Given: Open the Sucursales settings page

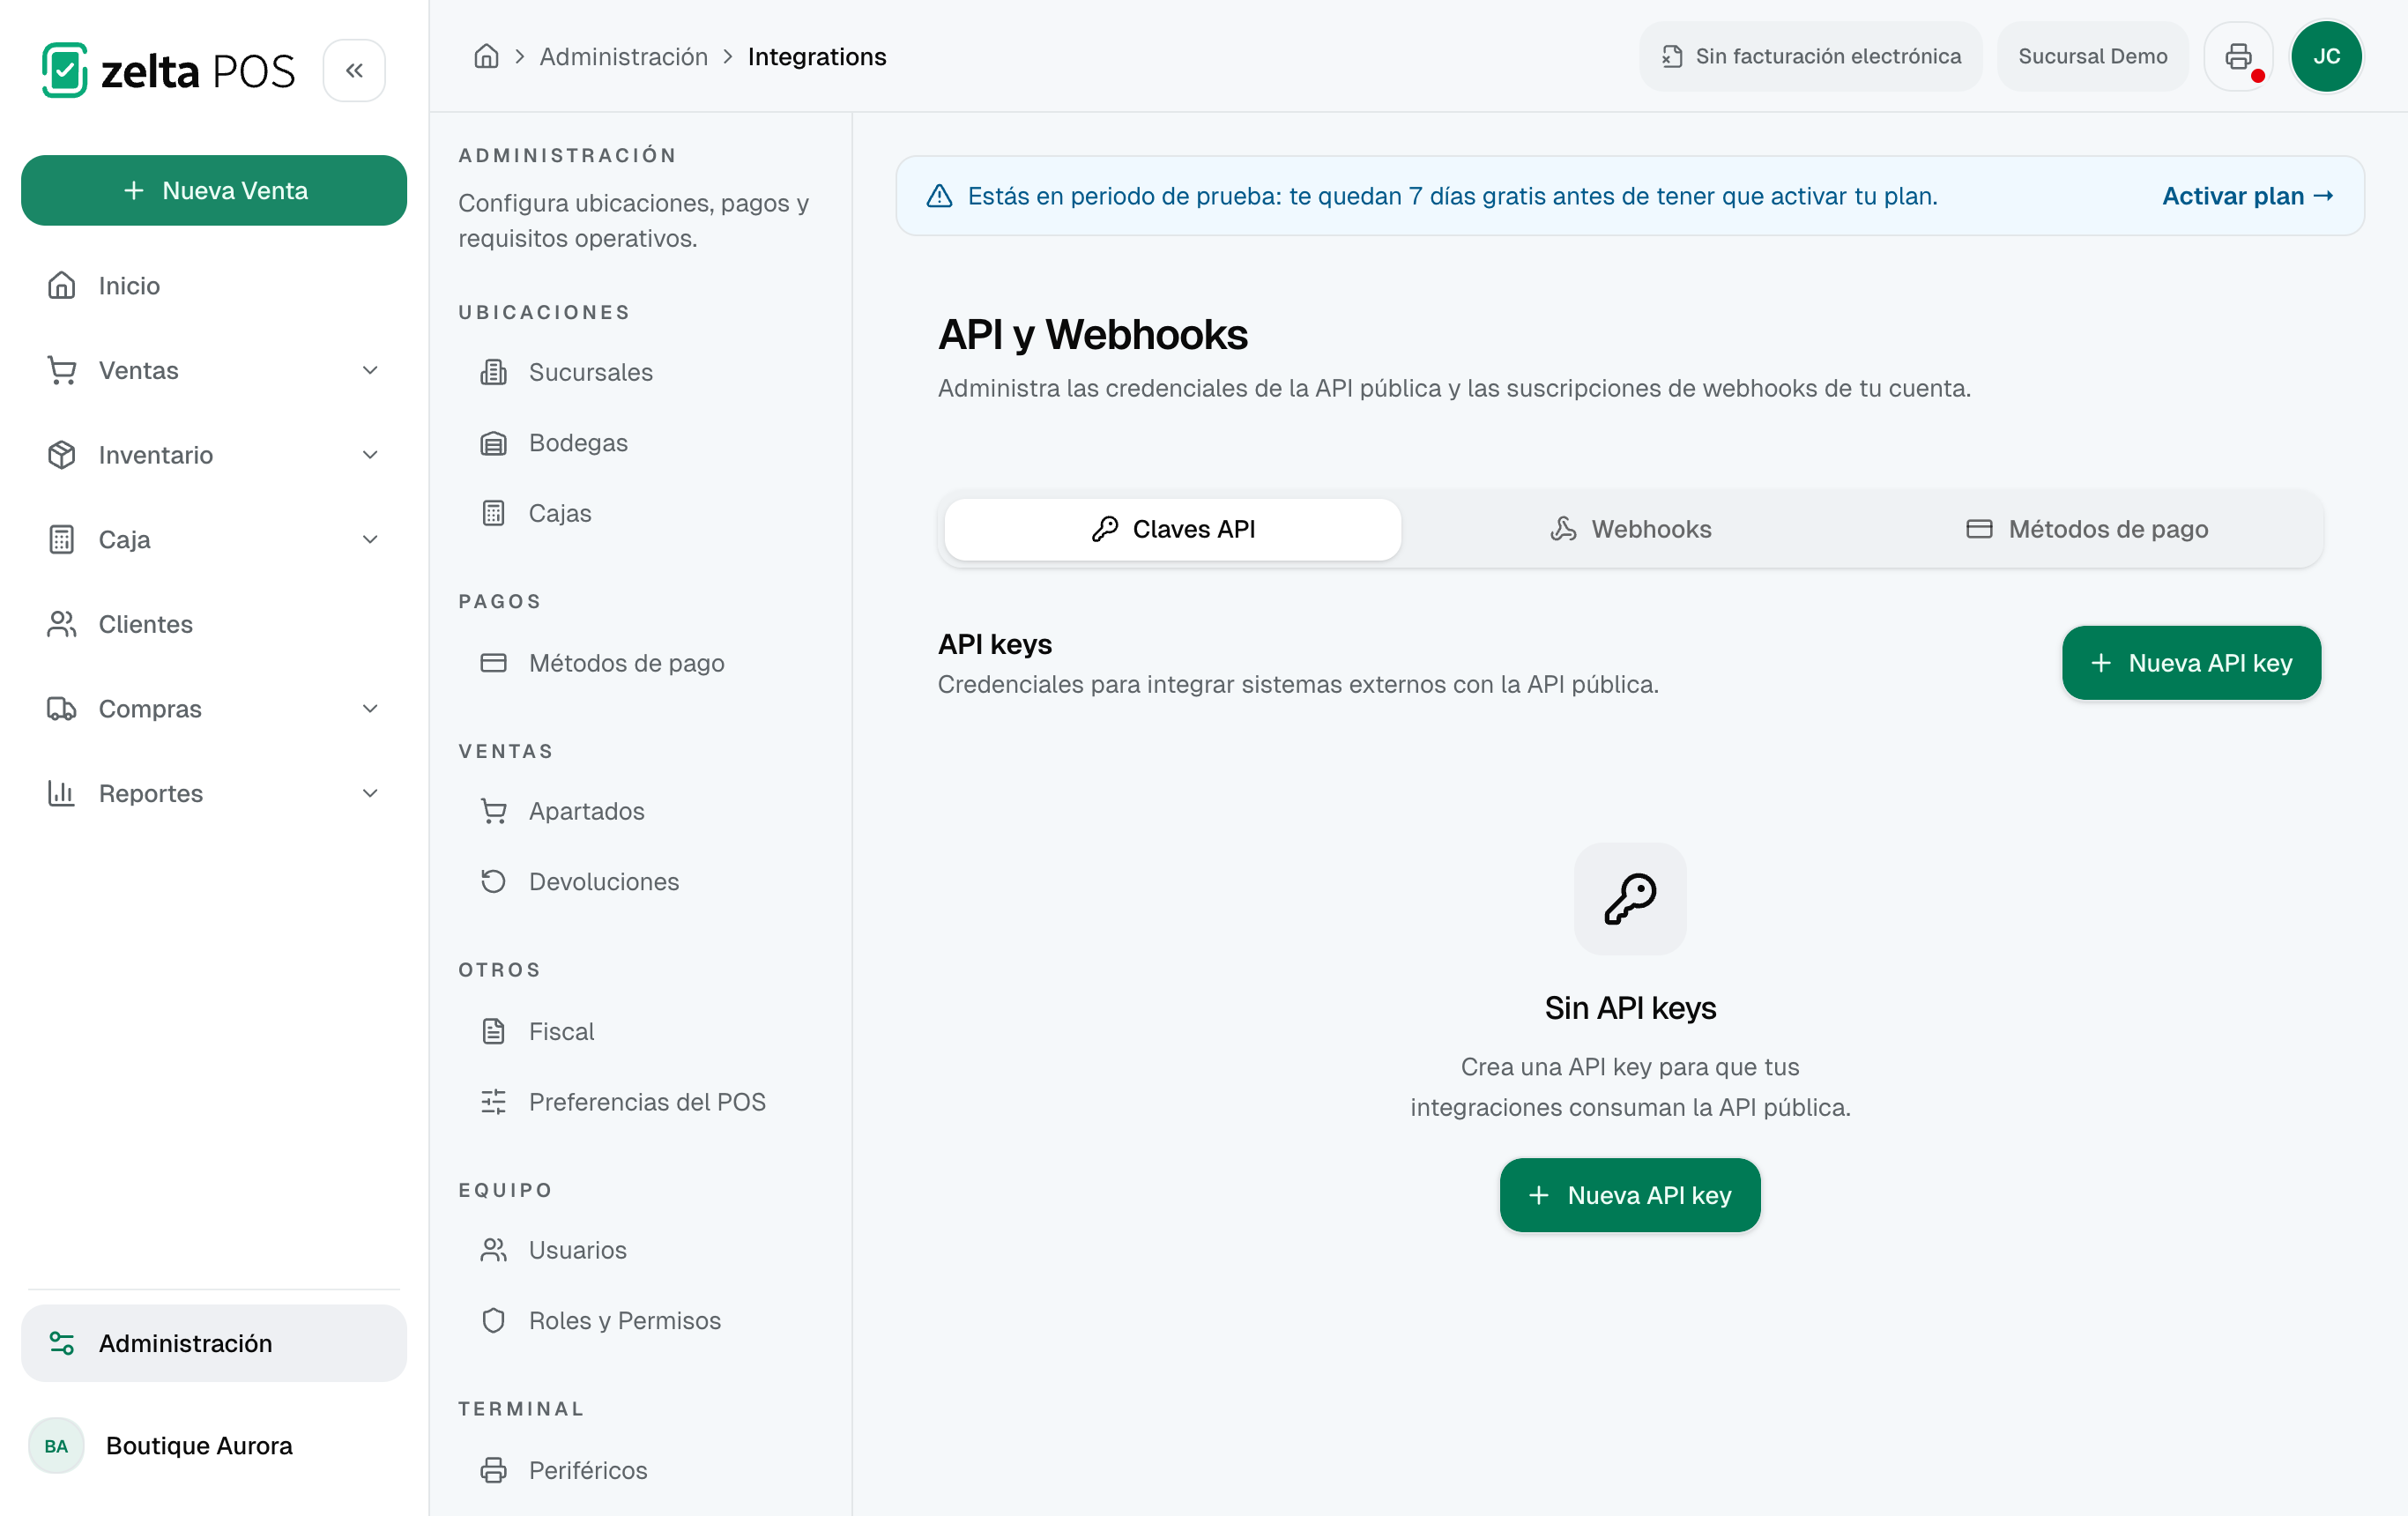Looking at the screenshot, I should point(640,372).
